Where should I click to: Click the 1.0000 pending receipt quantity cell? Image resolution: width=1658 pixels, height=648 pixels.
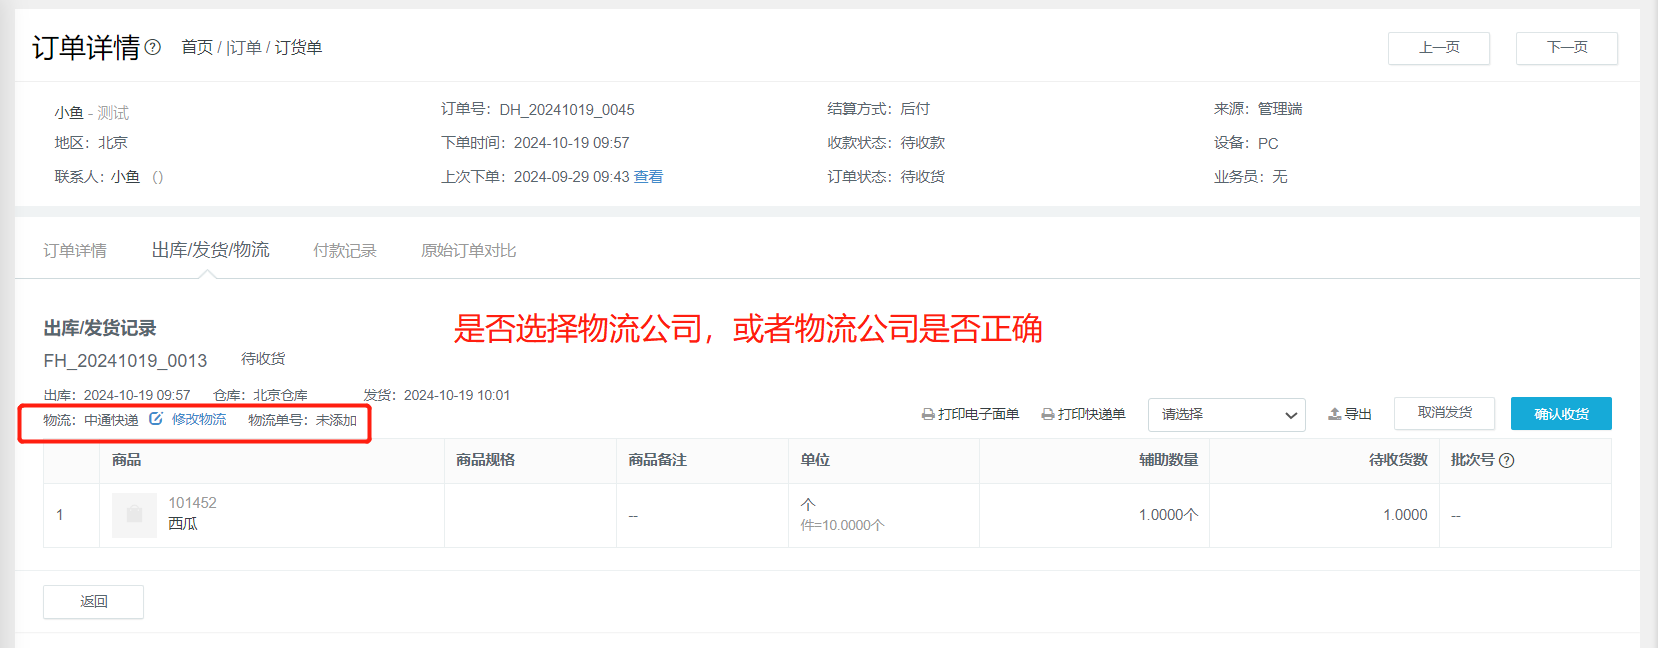point(1405,515)
